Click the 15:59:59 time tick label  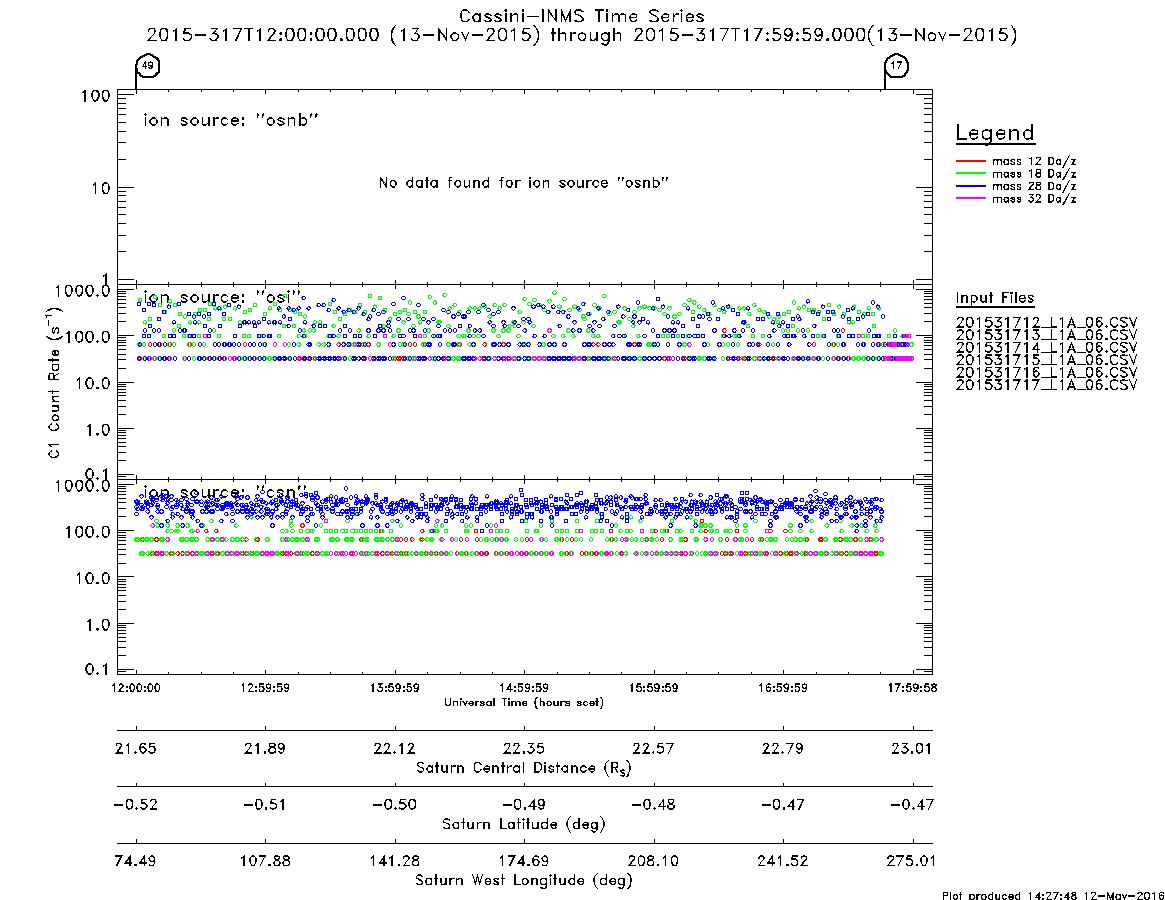(x=653, y=688)
